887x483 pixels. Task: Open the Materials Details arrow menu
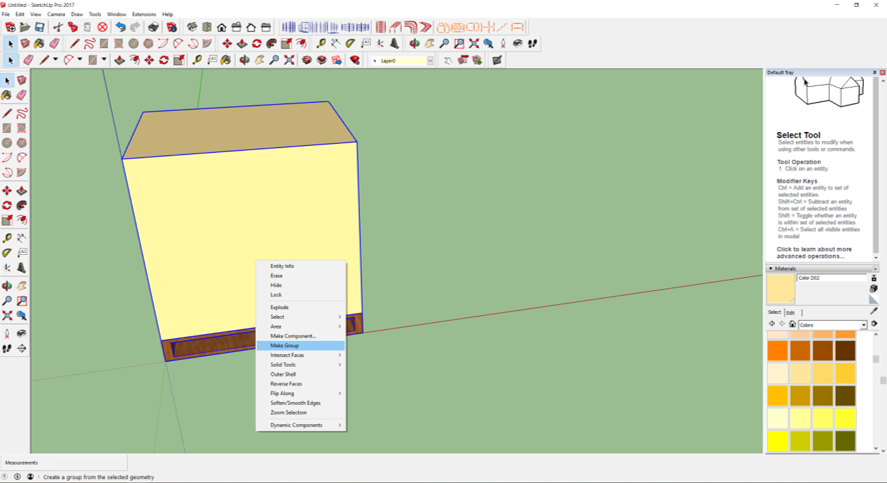pyautogui.click(x=875, y=324)
